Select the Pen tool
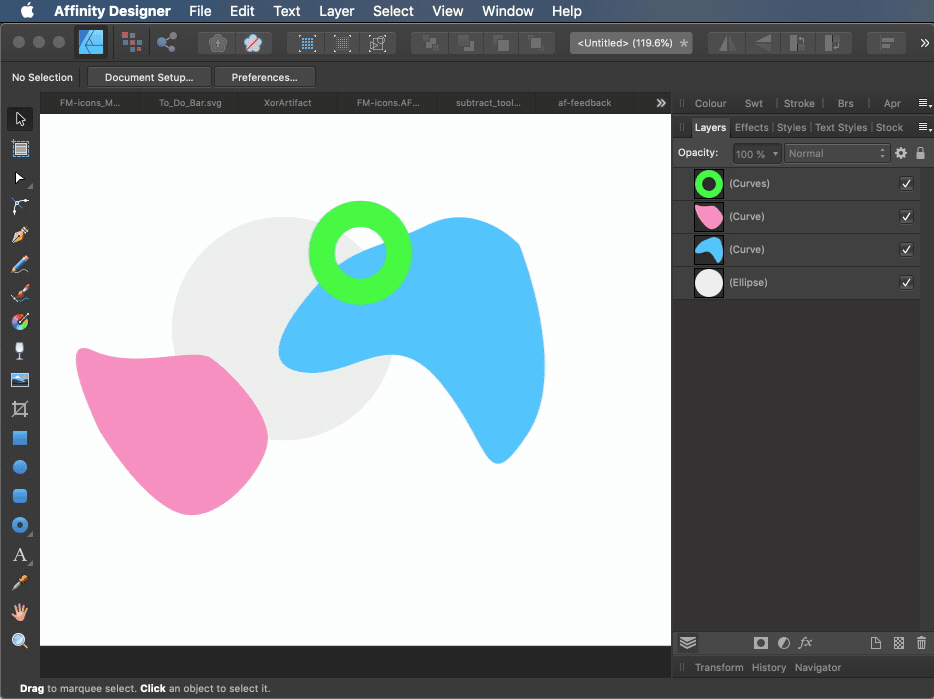This screenshot has height=699, width=934. click(20, 236)
